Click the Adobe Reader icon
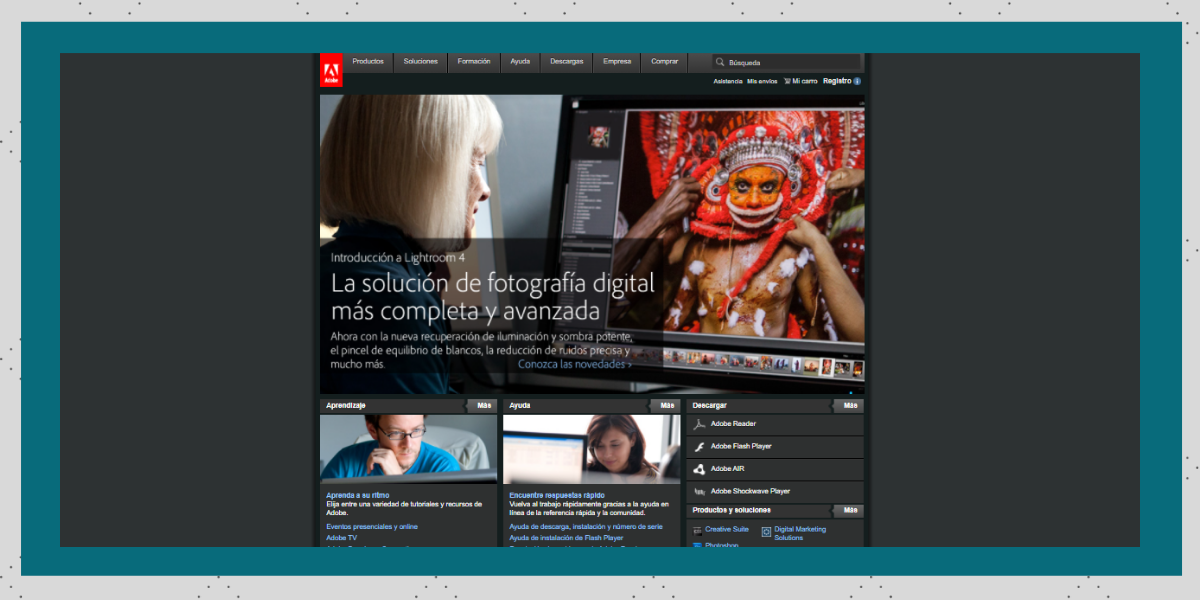This screenshot has height=600, width=1200. click(700, 424)
